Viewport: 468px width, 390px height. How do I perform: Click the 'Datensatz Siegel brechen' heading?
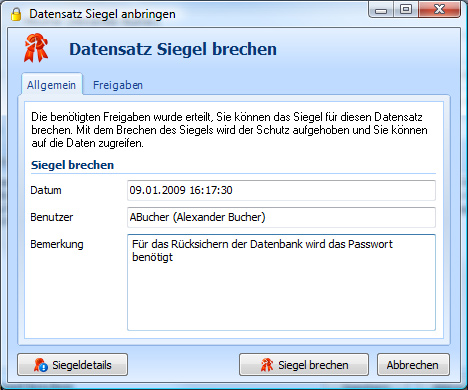(x=173, y=49)
